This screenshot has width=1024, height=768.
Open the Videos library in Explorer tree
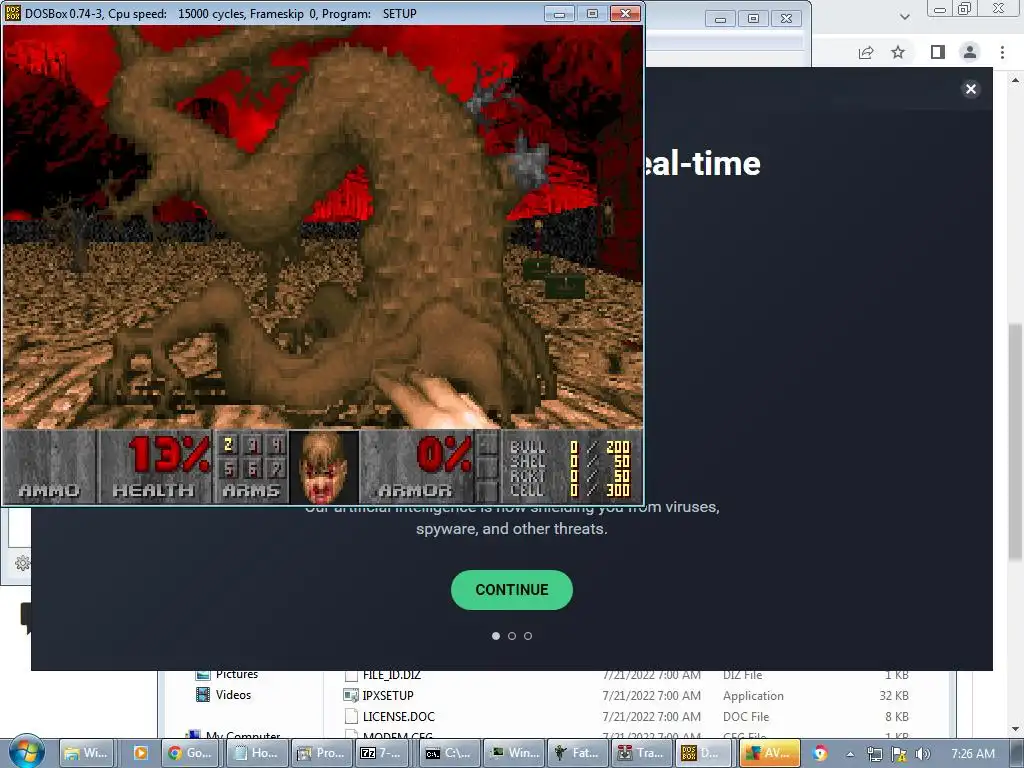click(x=233, y=695)
